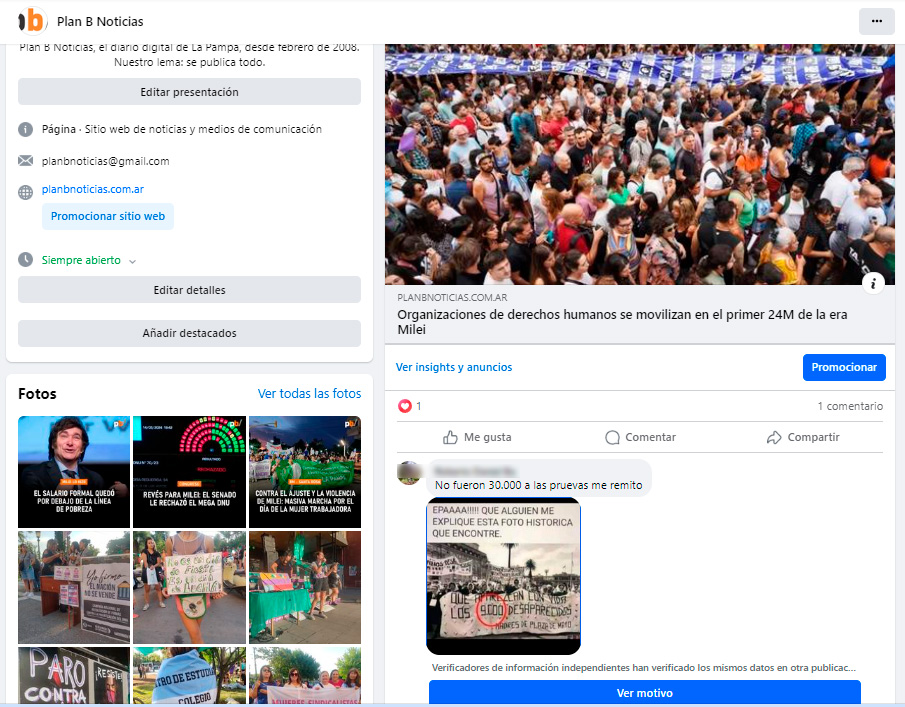The image size is (905, 707).
Task: Open photo Contra el ajuste y la violencia
Action: (x=305, y=472)
